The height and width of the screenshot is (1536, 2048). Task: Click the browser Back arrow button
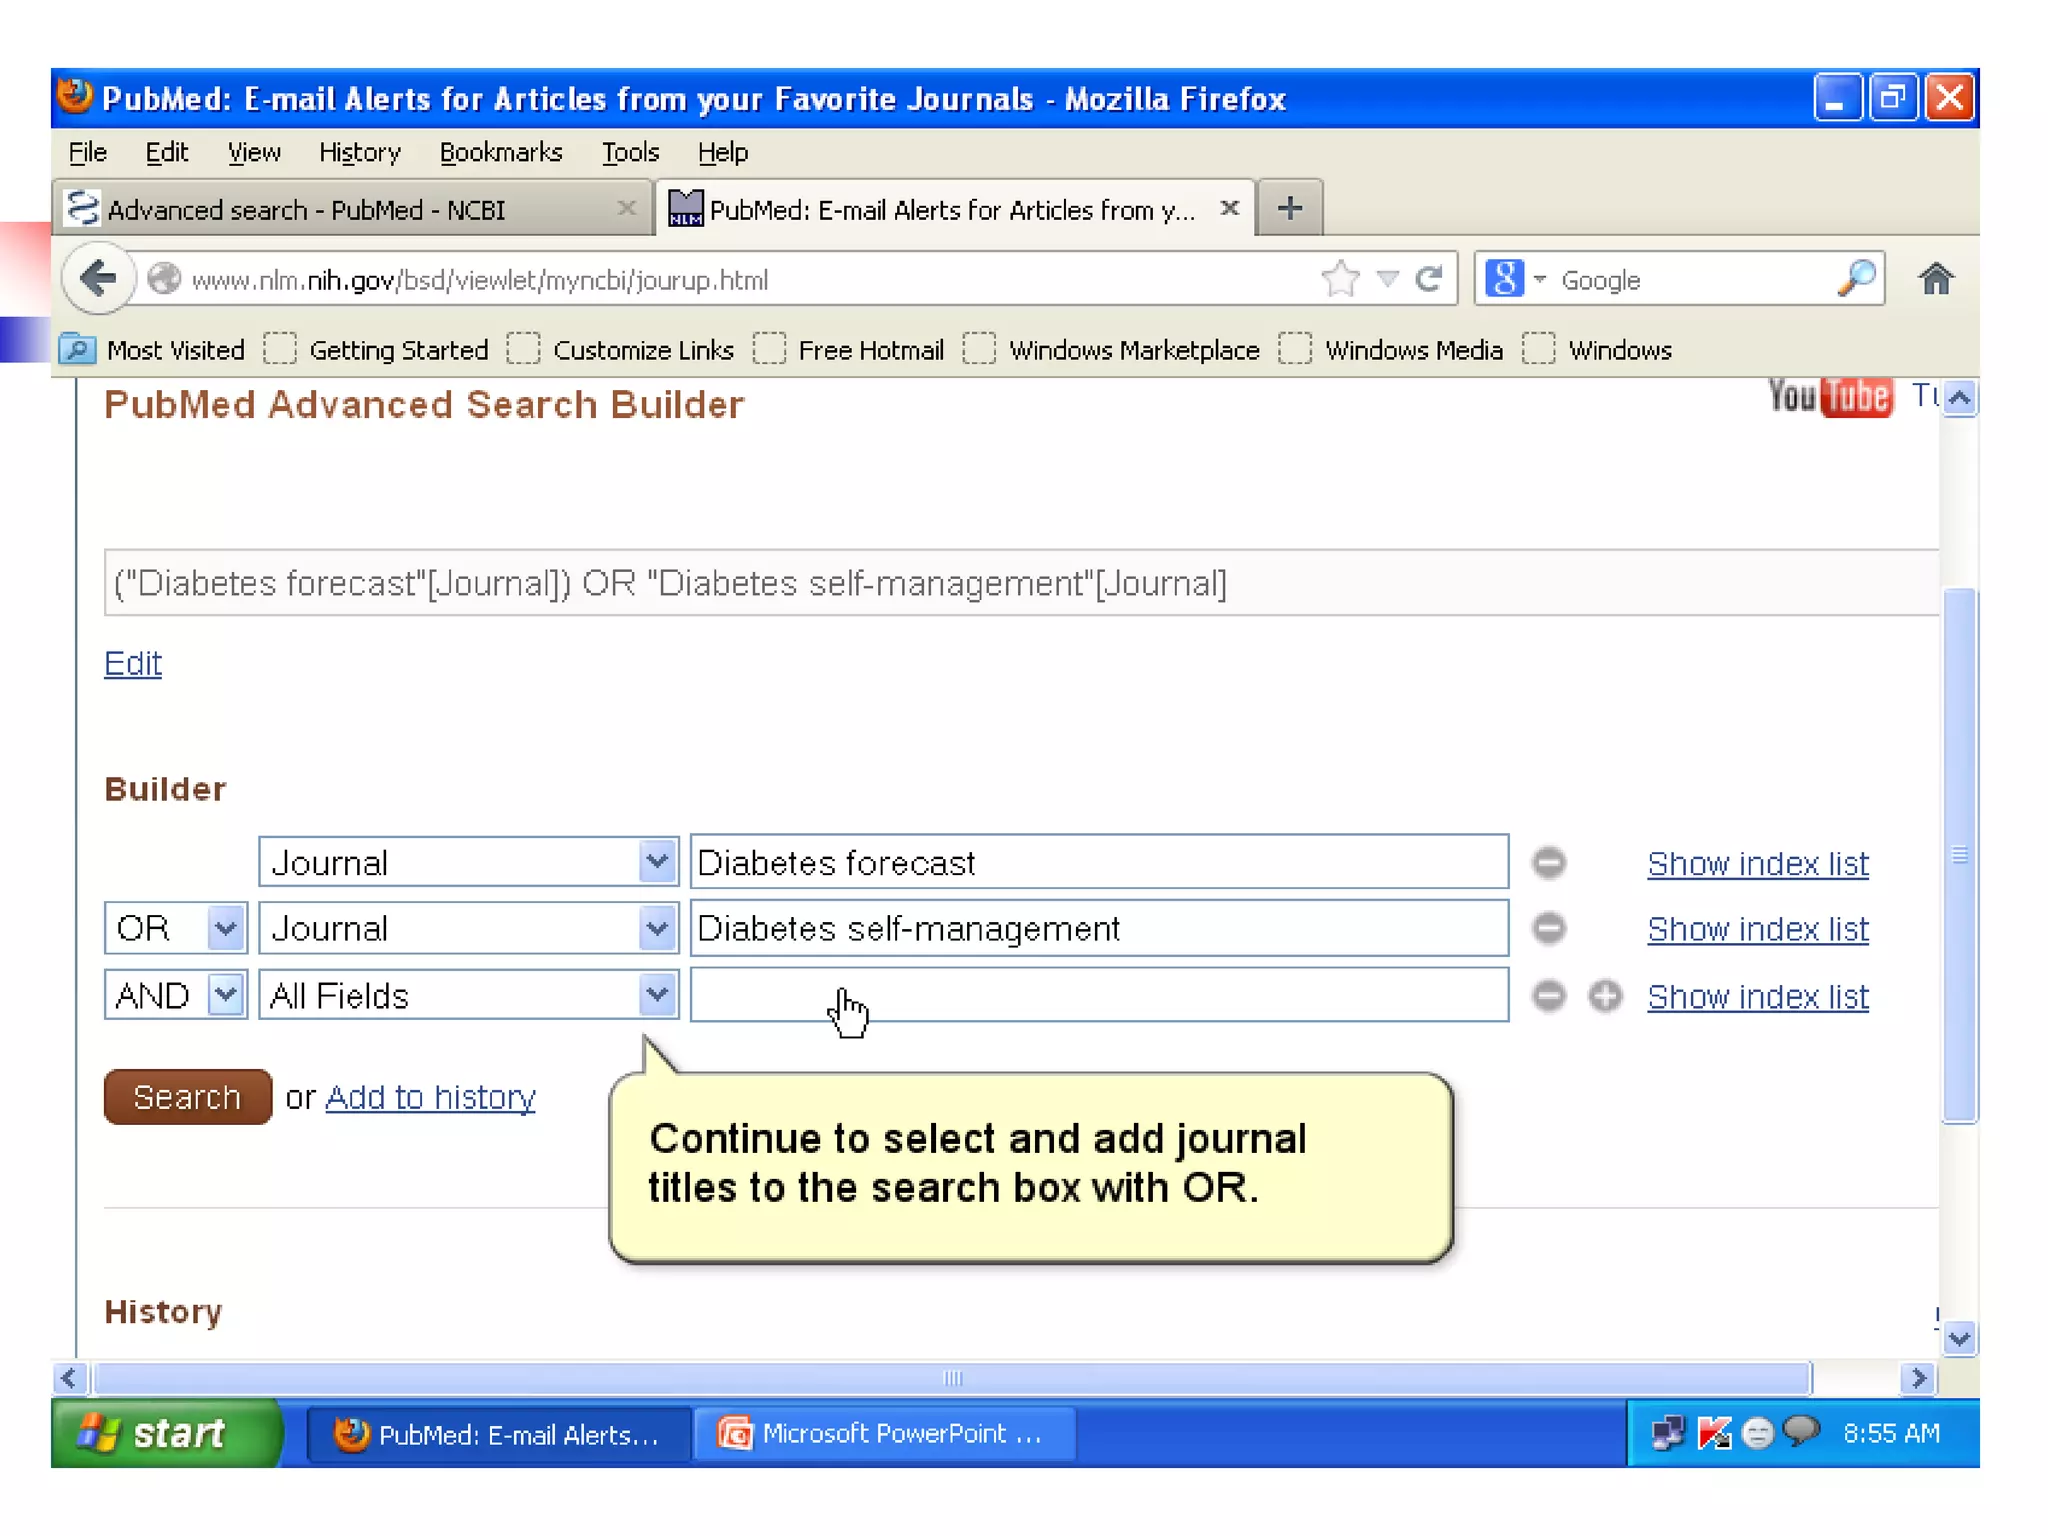98,279
